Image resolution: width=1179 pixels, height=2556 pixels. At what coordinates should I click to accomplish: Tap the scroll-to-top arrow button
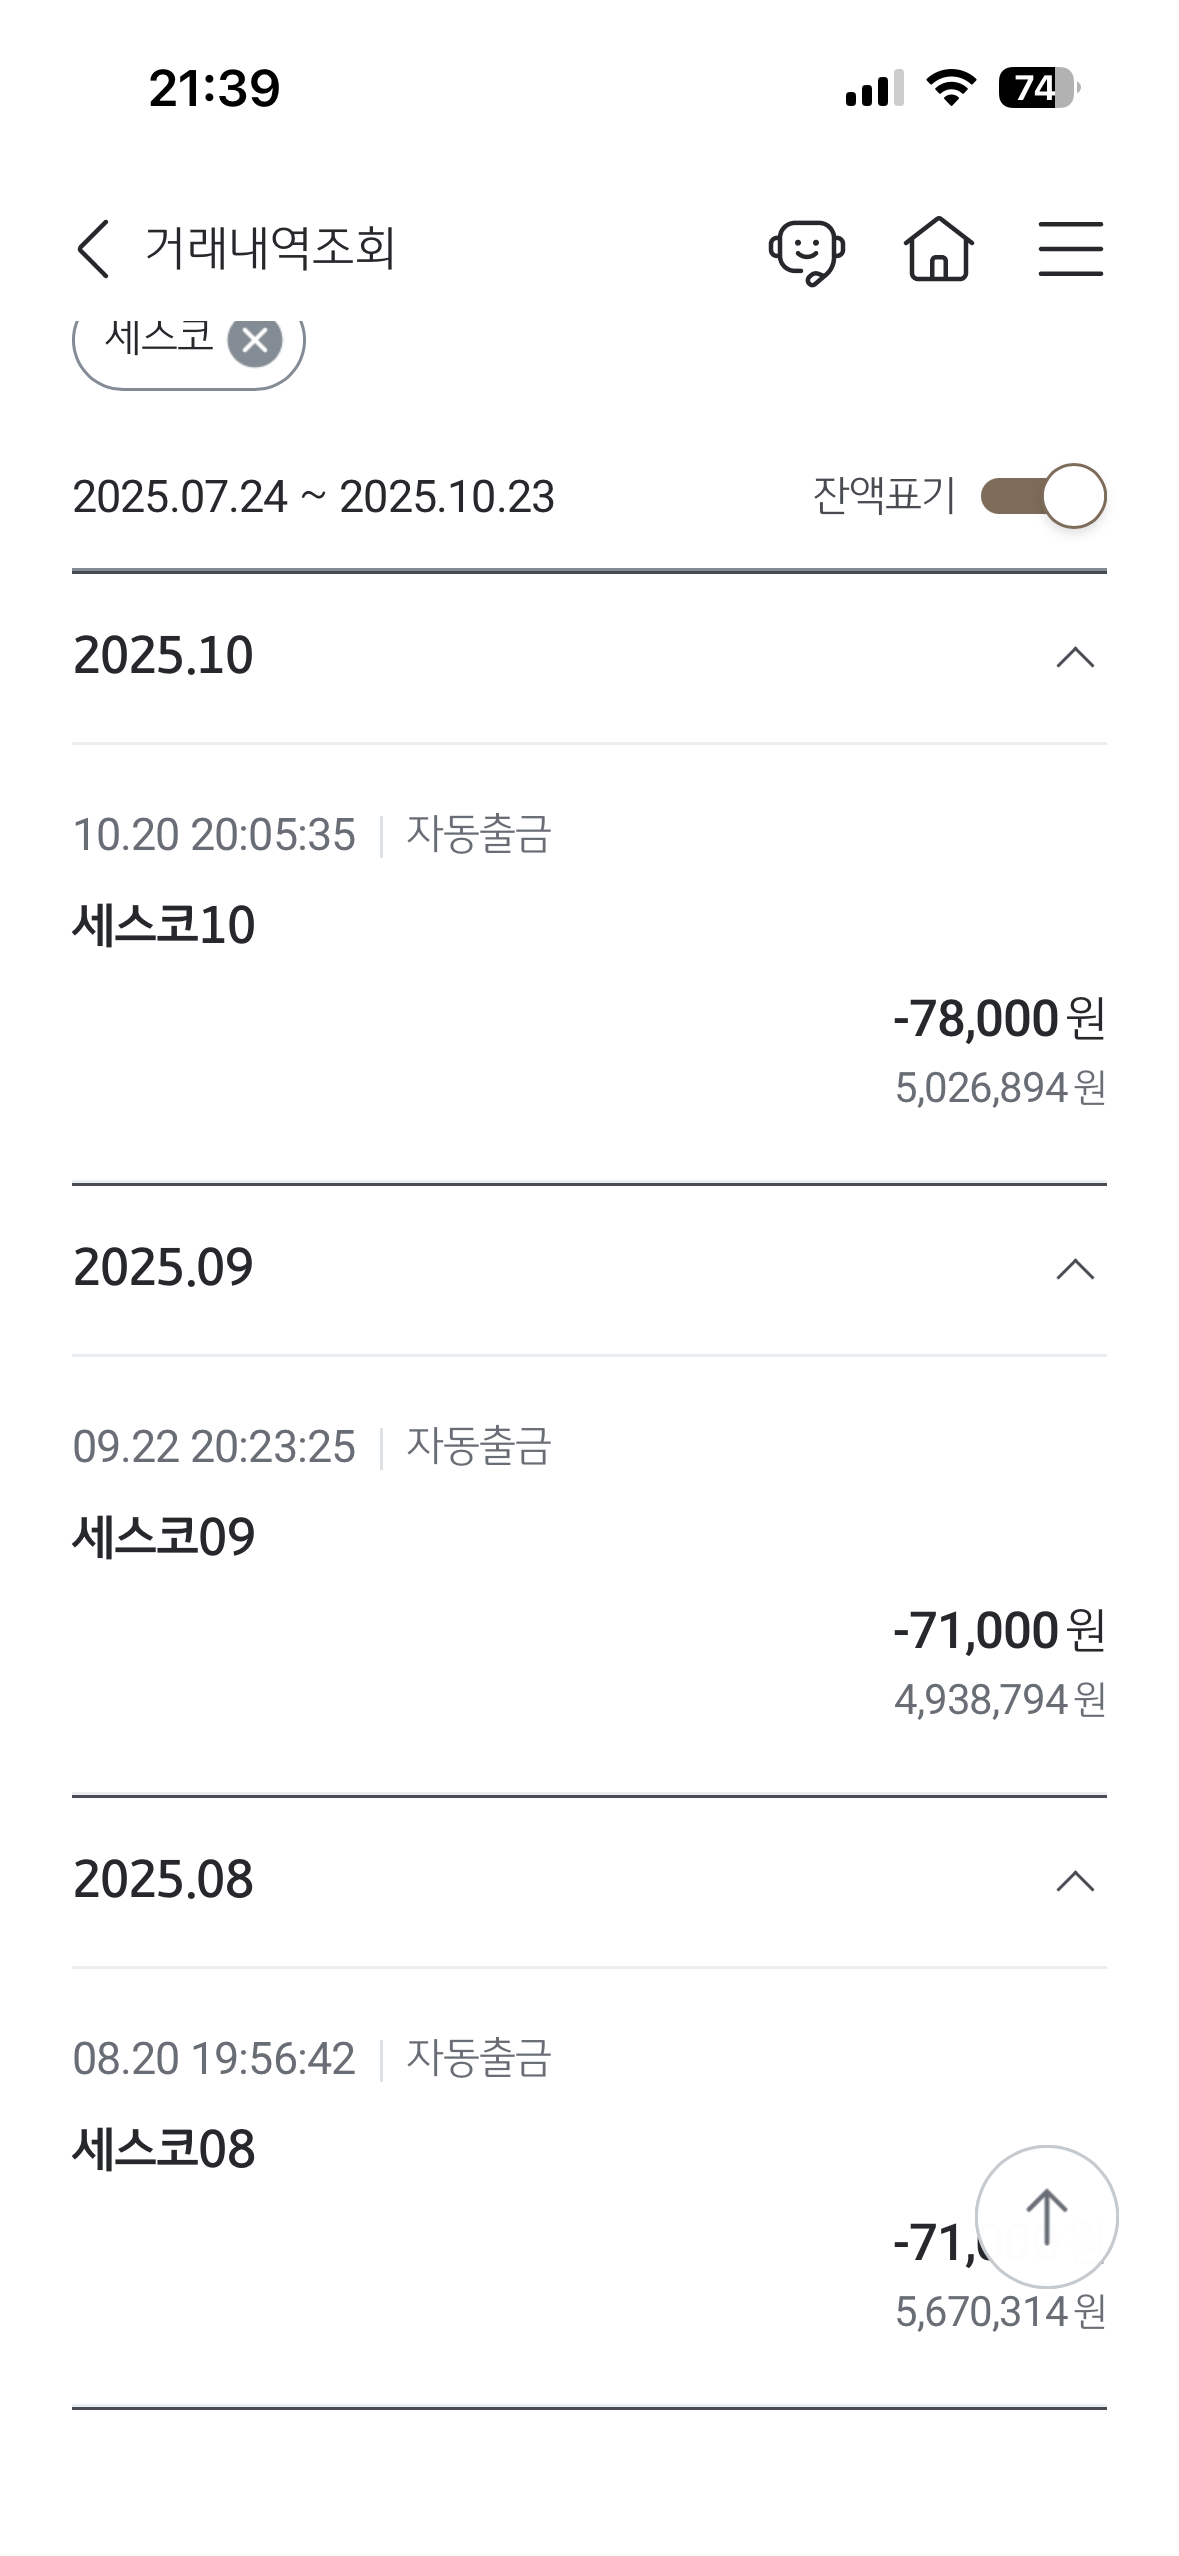click(x=1046, y=2216)
